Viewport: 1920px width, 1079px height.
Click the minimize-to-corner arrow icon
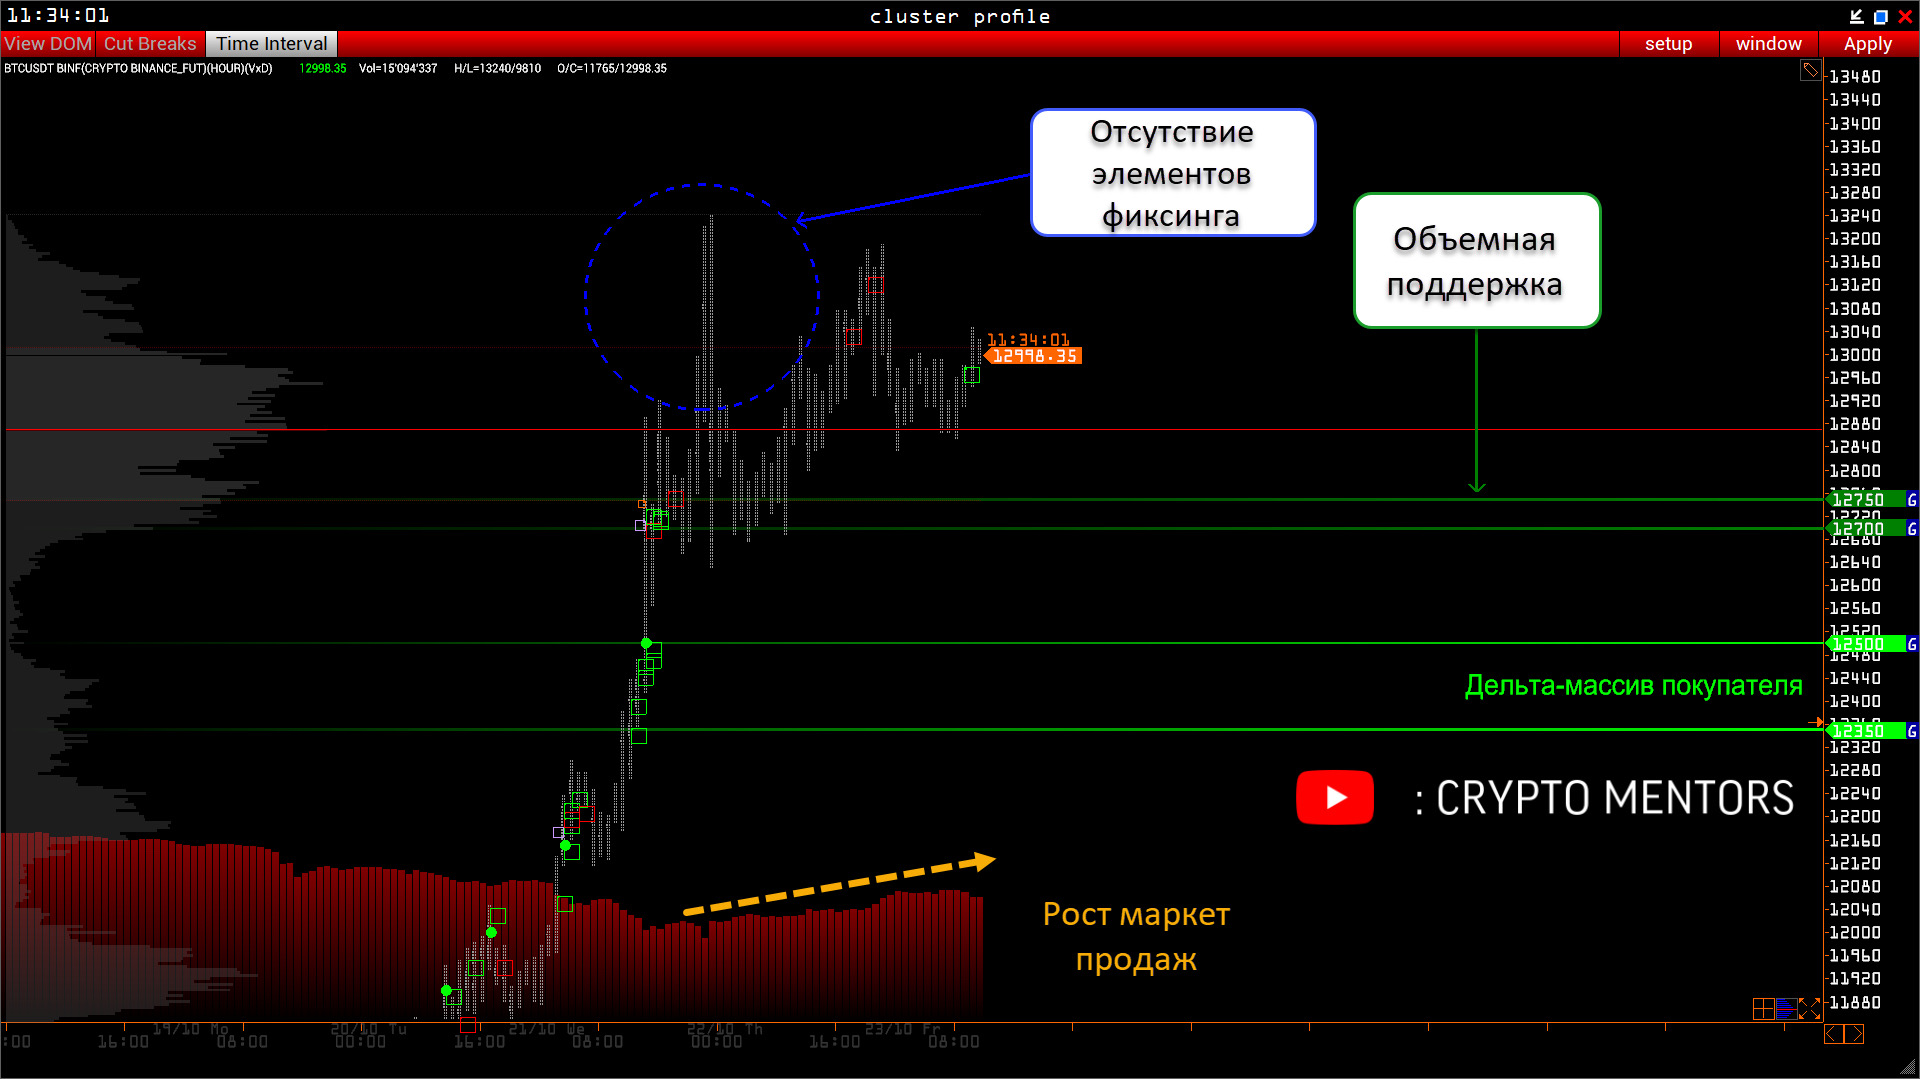tap(1856, 16)
